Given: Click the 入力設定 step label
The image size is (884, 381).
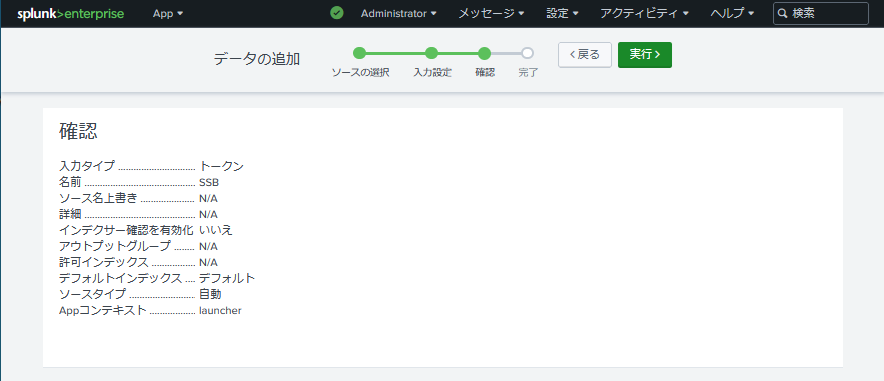Looking at the screenshot, I should [x=432, y=73].
